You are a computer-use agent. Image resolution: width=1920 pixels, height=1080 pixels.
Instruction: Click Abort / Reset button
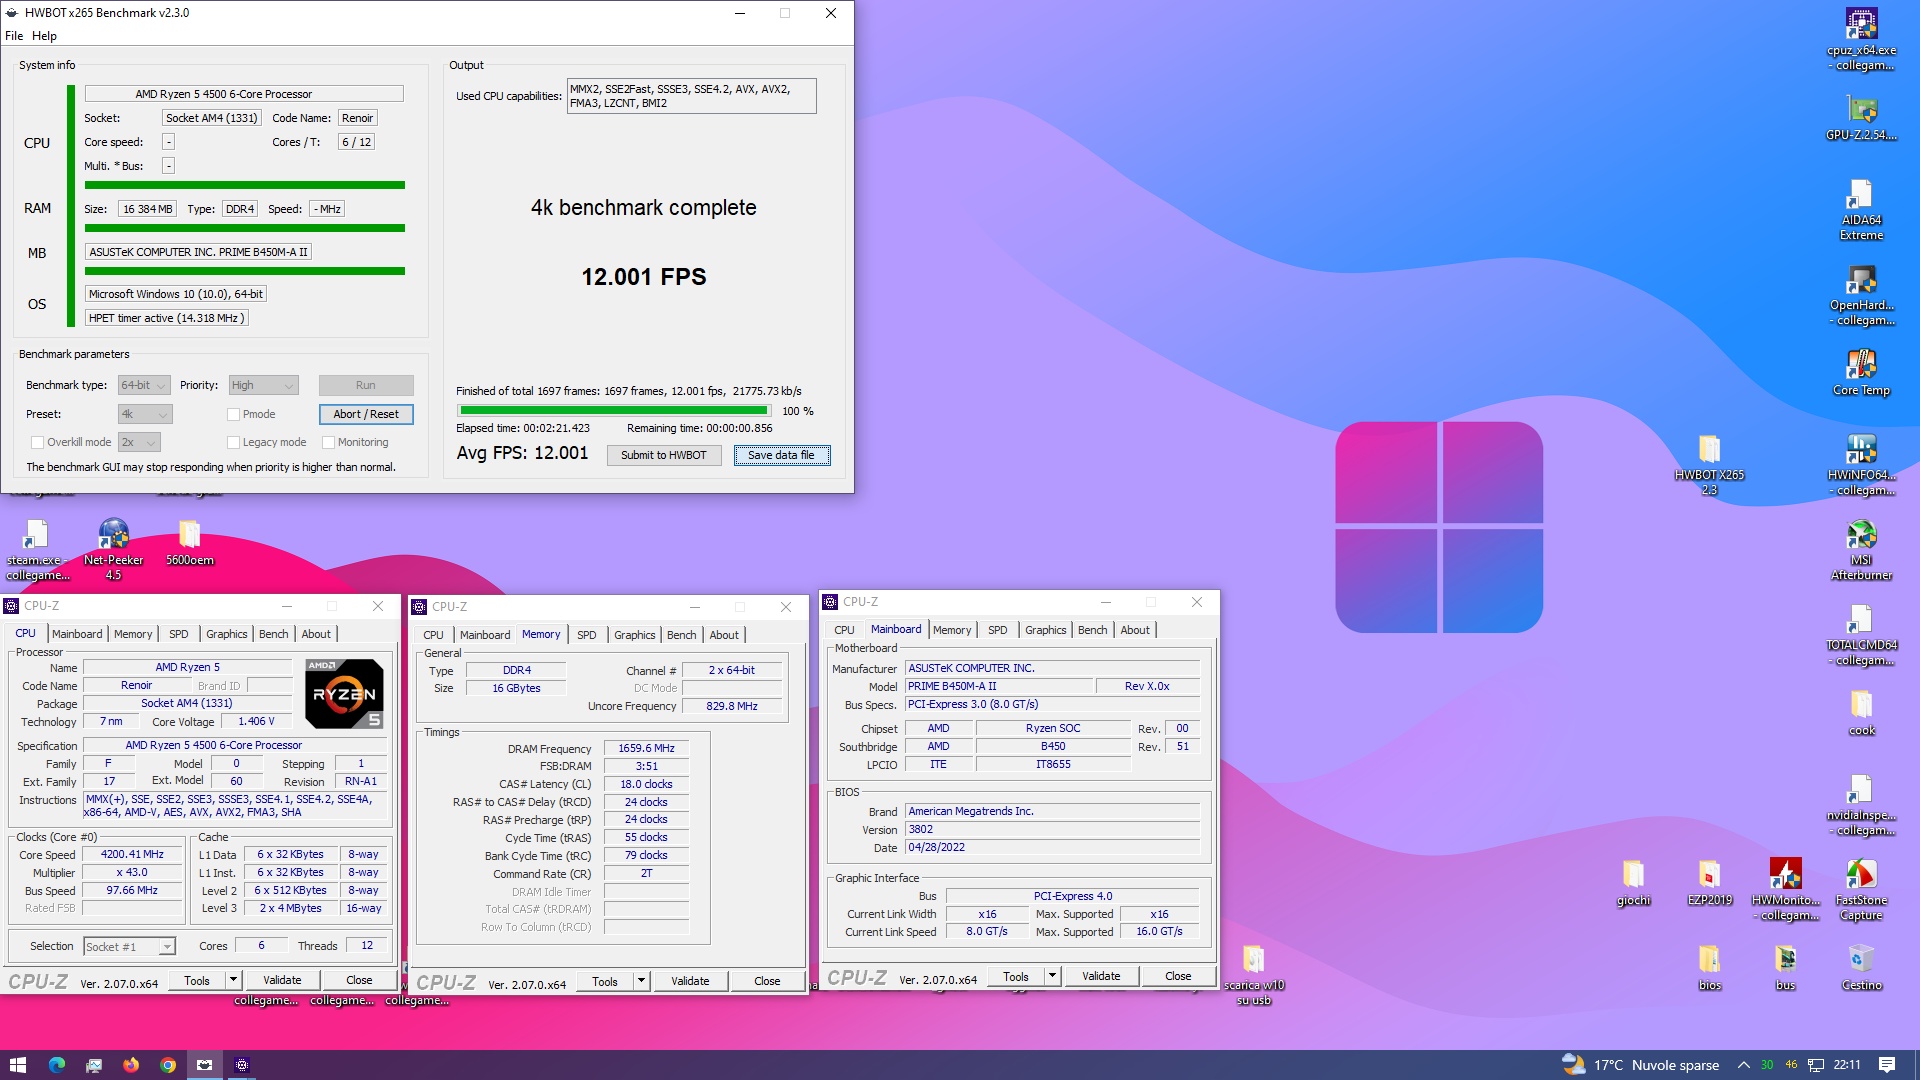pyautogui.click(x=366, y=414)
